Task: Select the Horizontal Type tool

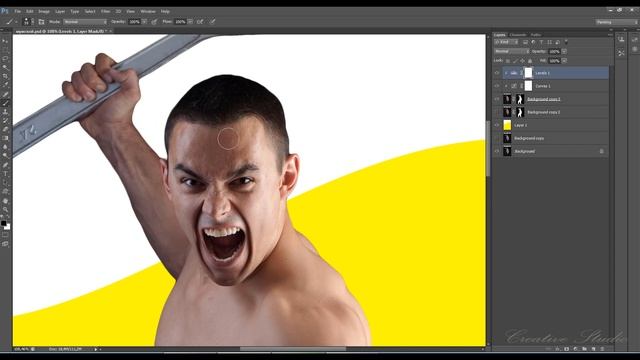Action: coord(5,174)
